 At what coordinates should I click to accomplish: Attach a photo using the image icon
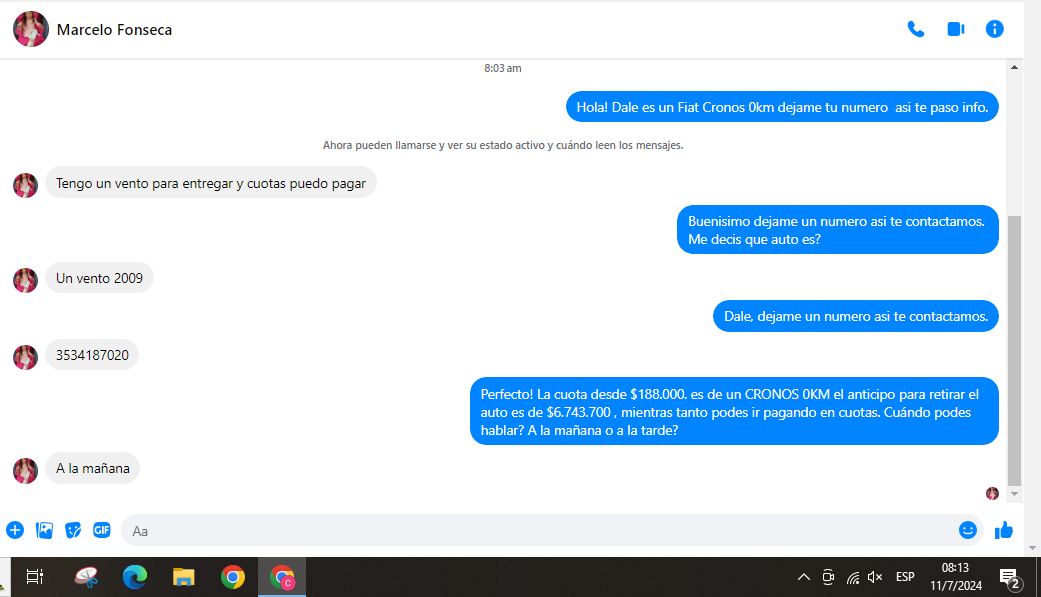click(x=44, y=530)
